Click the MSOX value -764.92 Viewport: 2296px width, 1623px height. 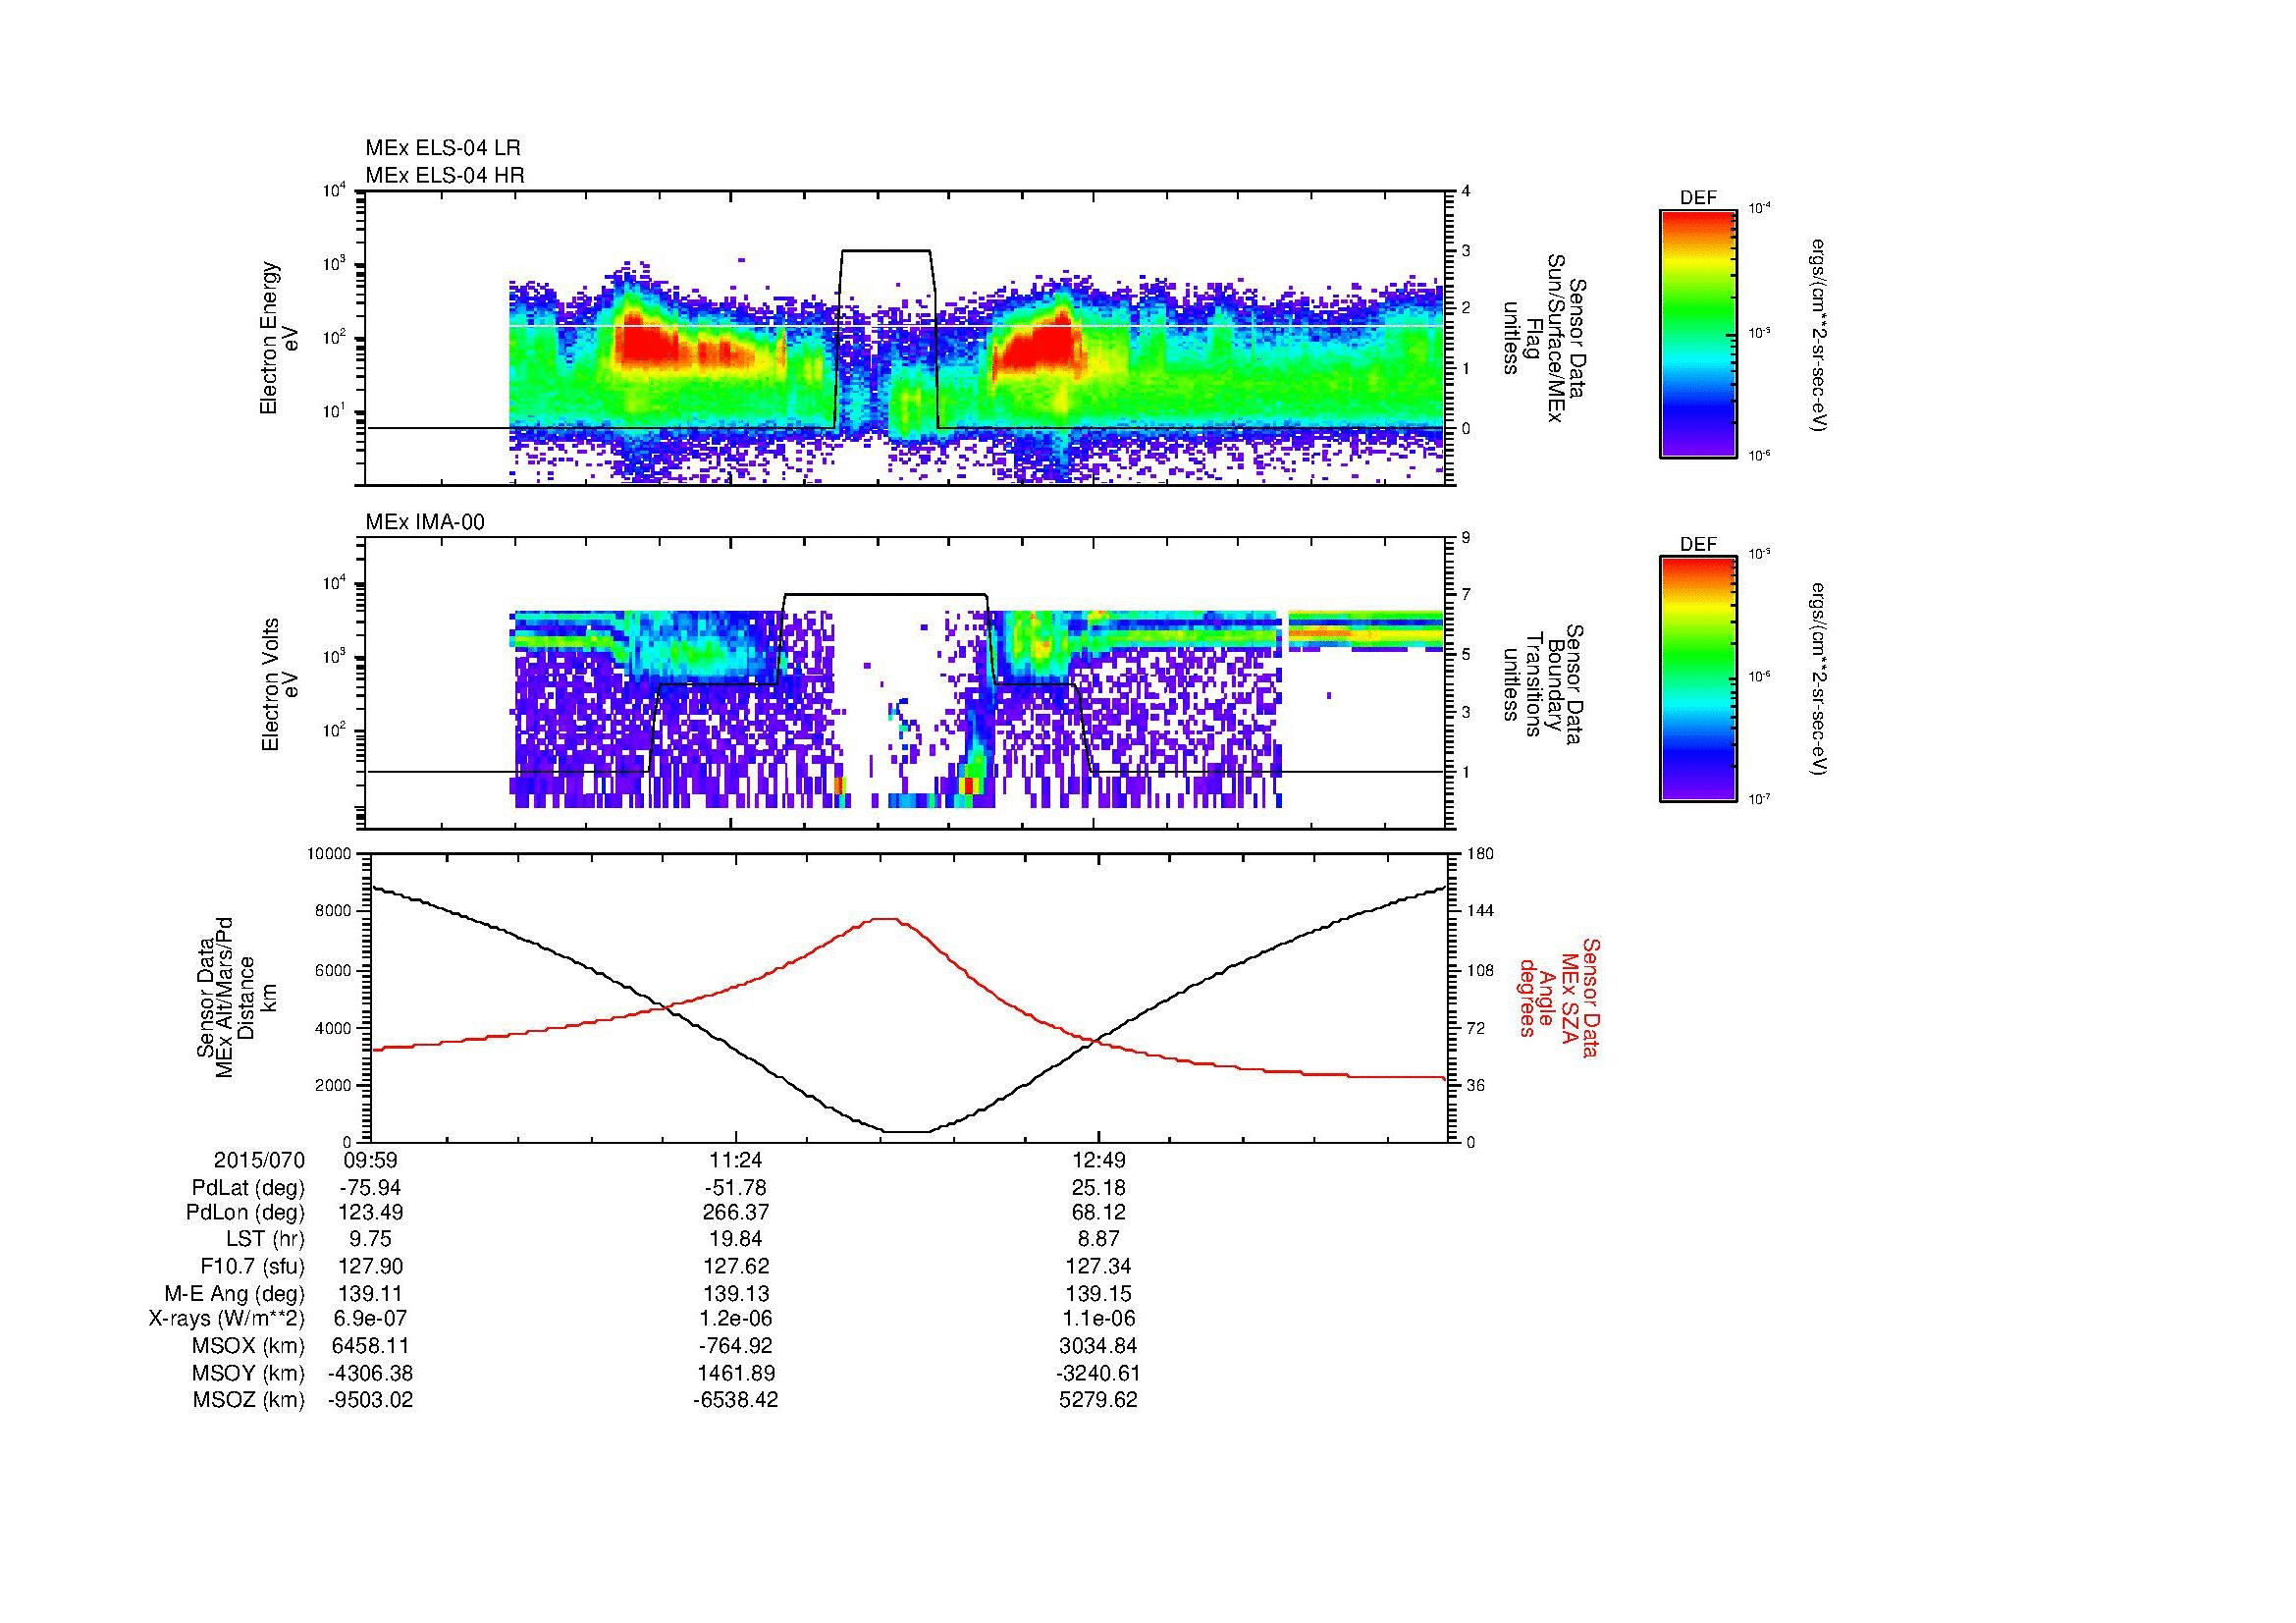[734, 1346]
